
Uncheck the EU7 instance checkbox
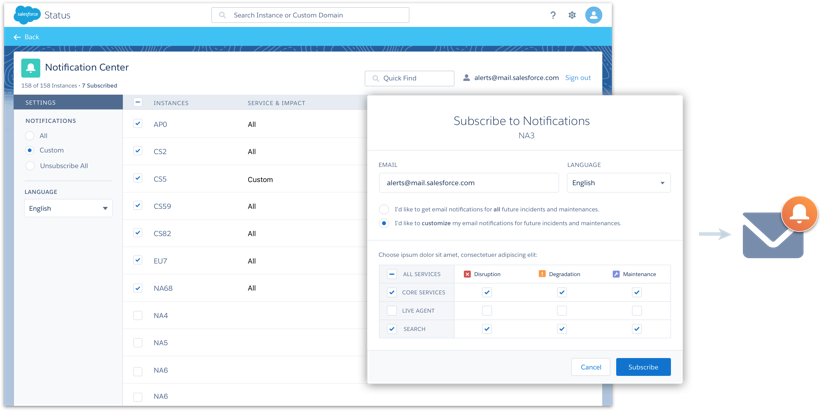tap(138, 260)
